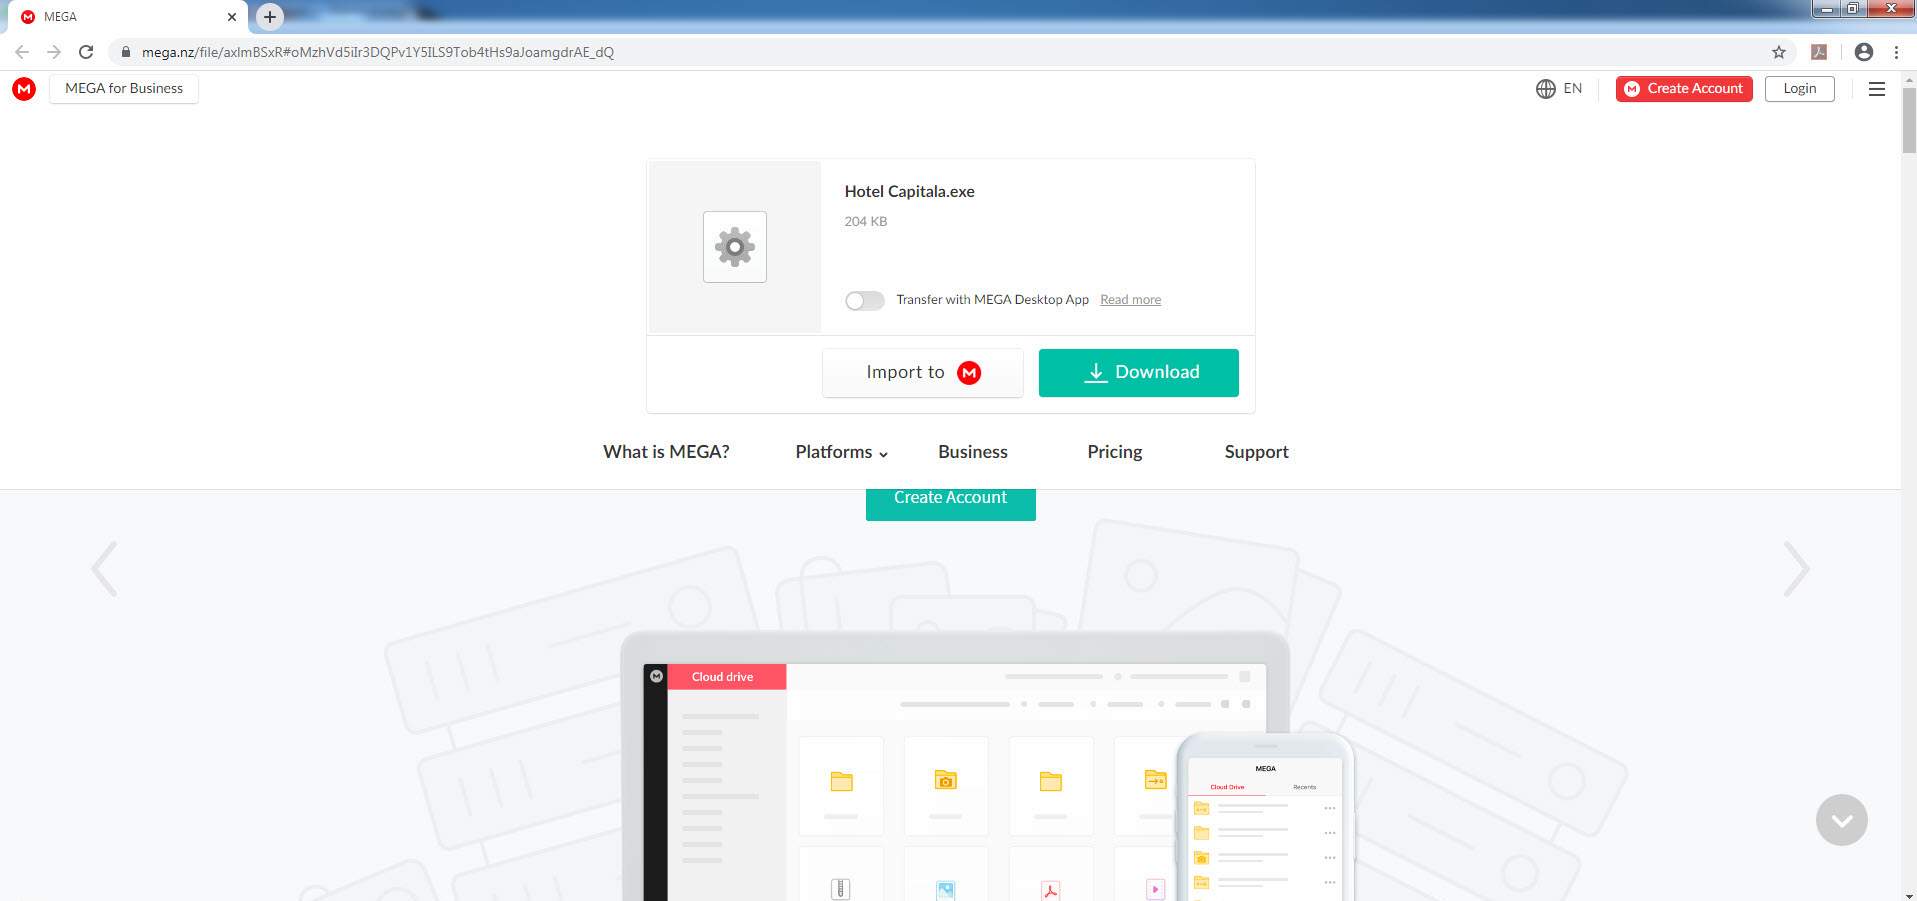Click the Hotel Capitala.exe file name

(910, 192)
